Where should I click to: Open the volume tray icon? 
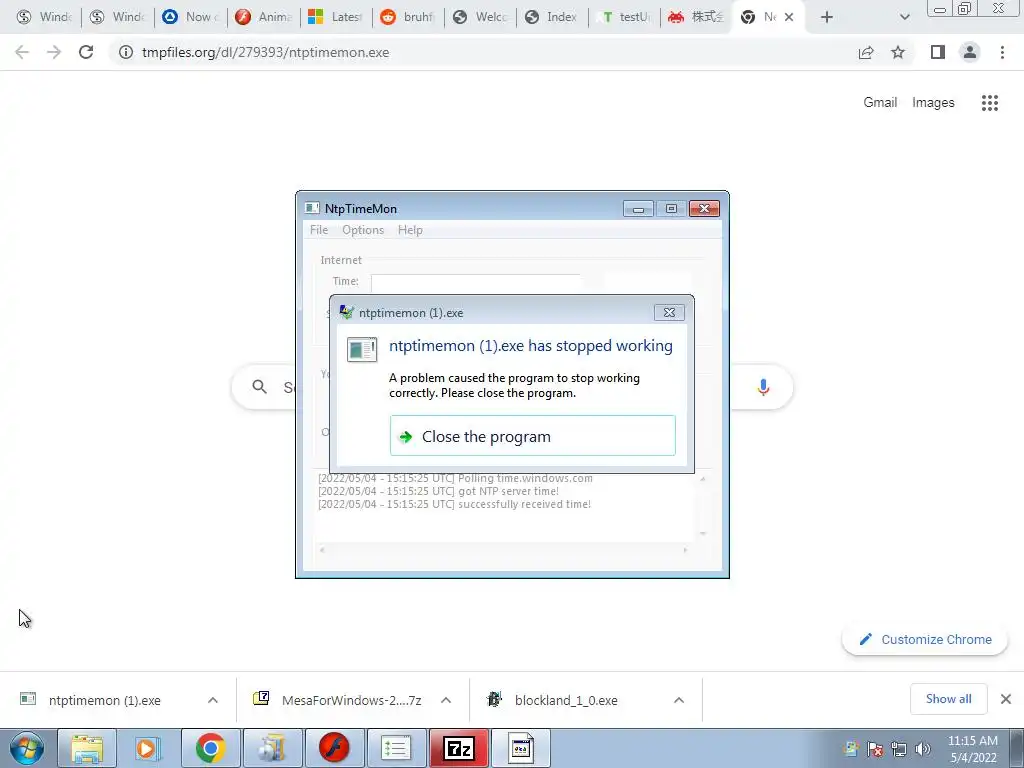(x=922, y=749)
